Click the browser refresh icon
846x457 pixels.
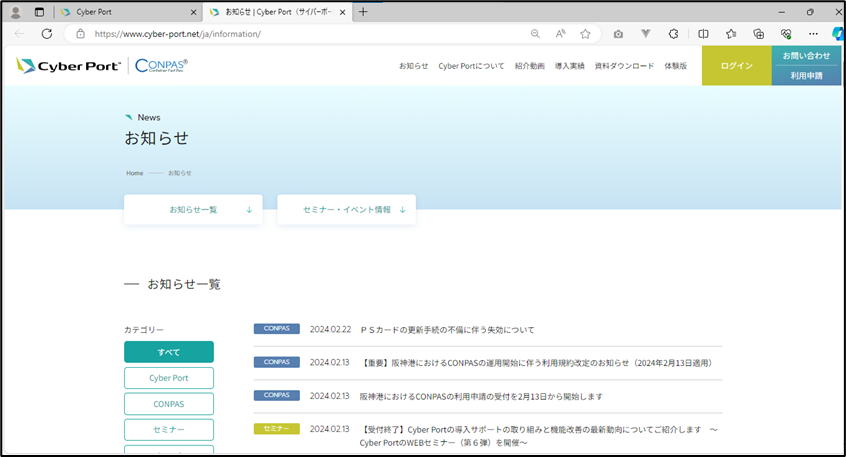46,33
